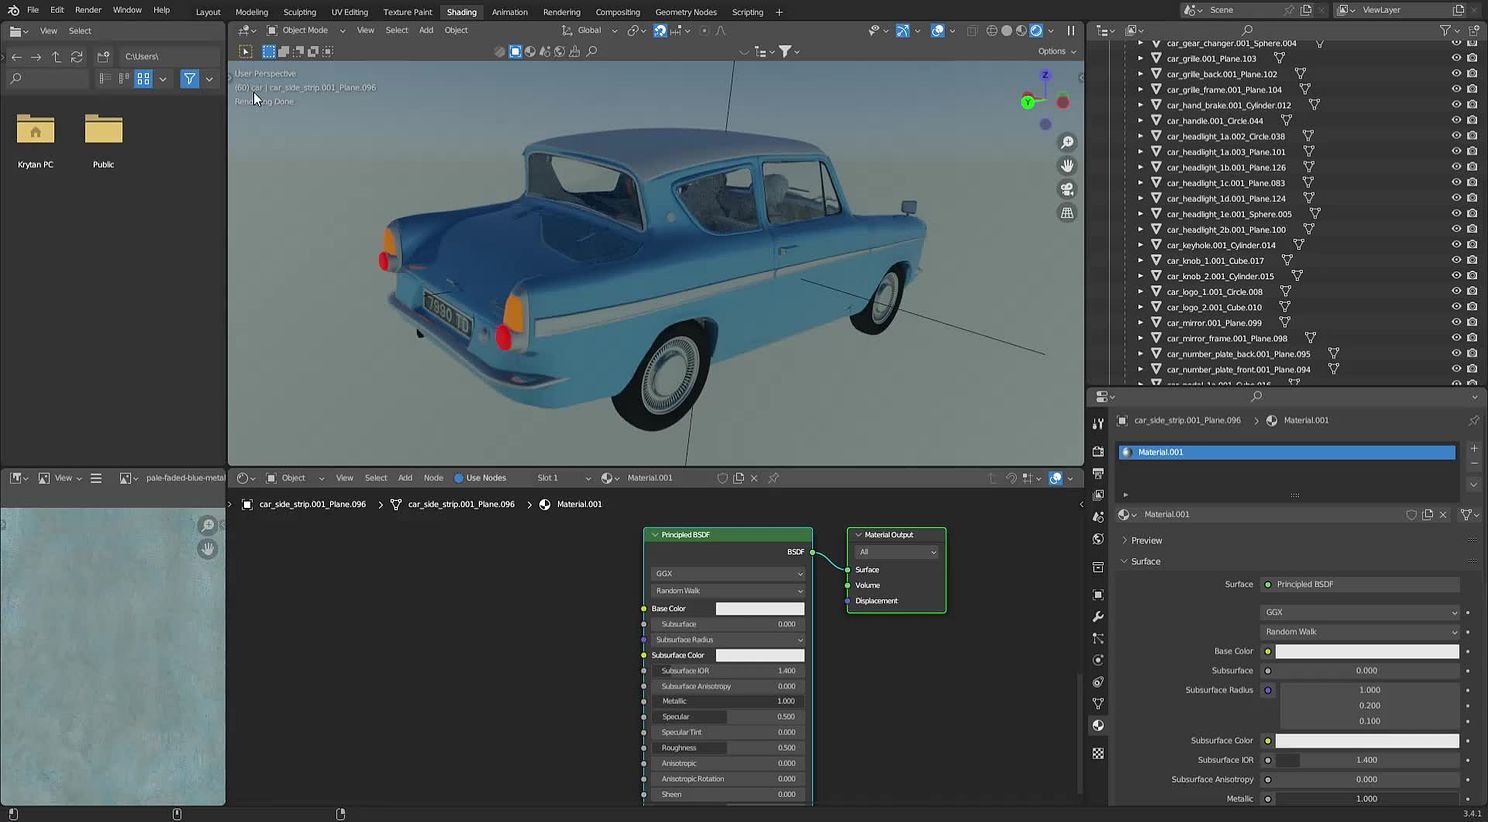Open the Global transform orientation dropdown

click(590, 30)
